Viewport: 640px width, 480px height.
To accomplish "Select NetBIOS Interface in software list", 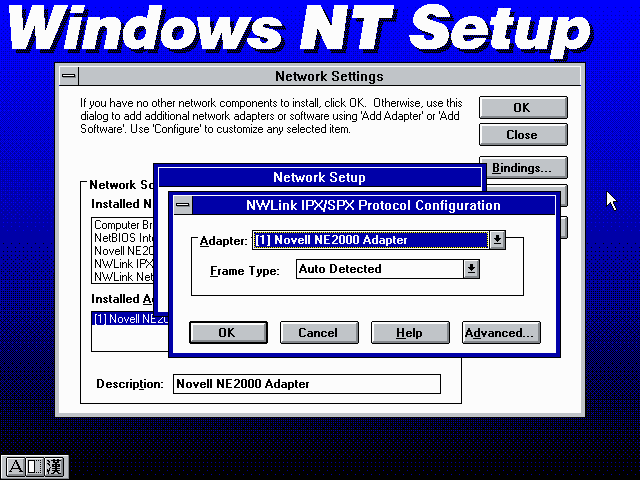I will [x=123, y=238].
